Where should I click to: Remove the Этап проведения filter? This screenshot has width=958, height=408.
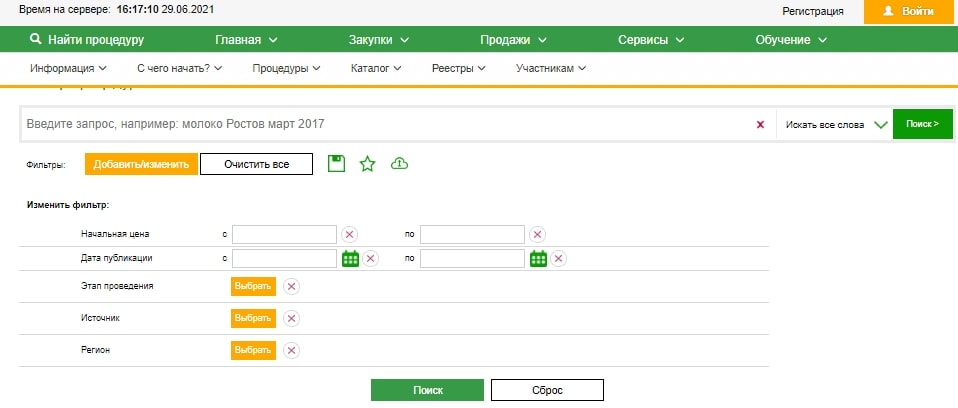(291, 287)
